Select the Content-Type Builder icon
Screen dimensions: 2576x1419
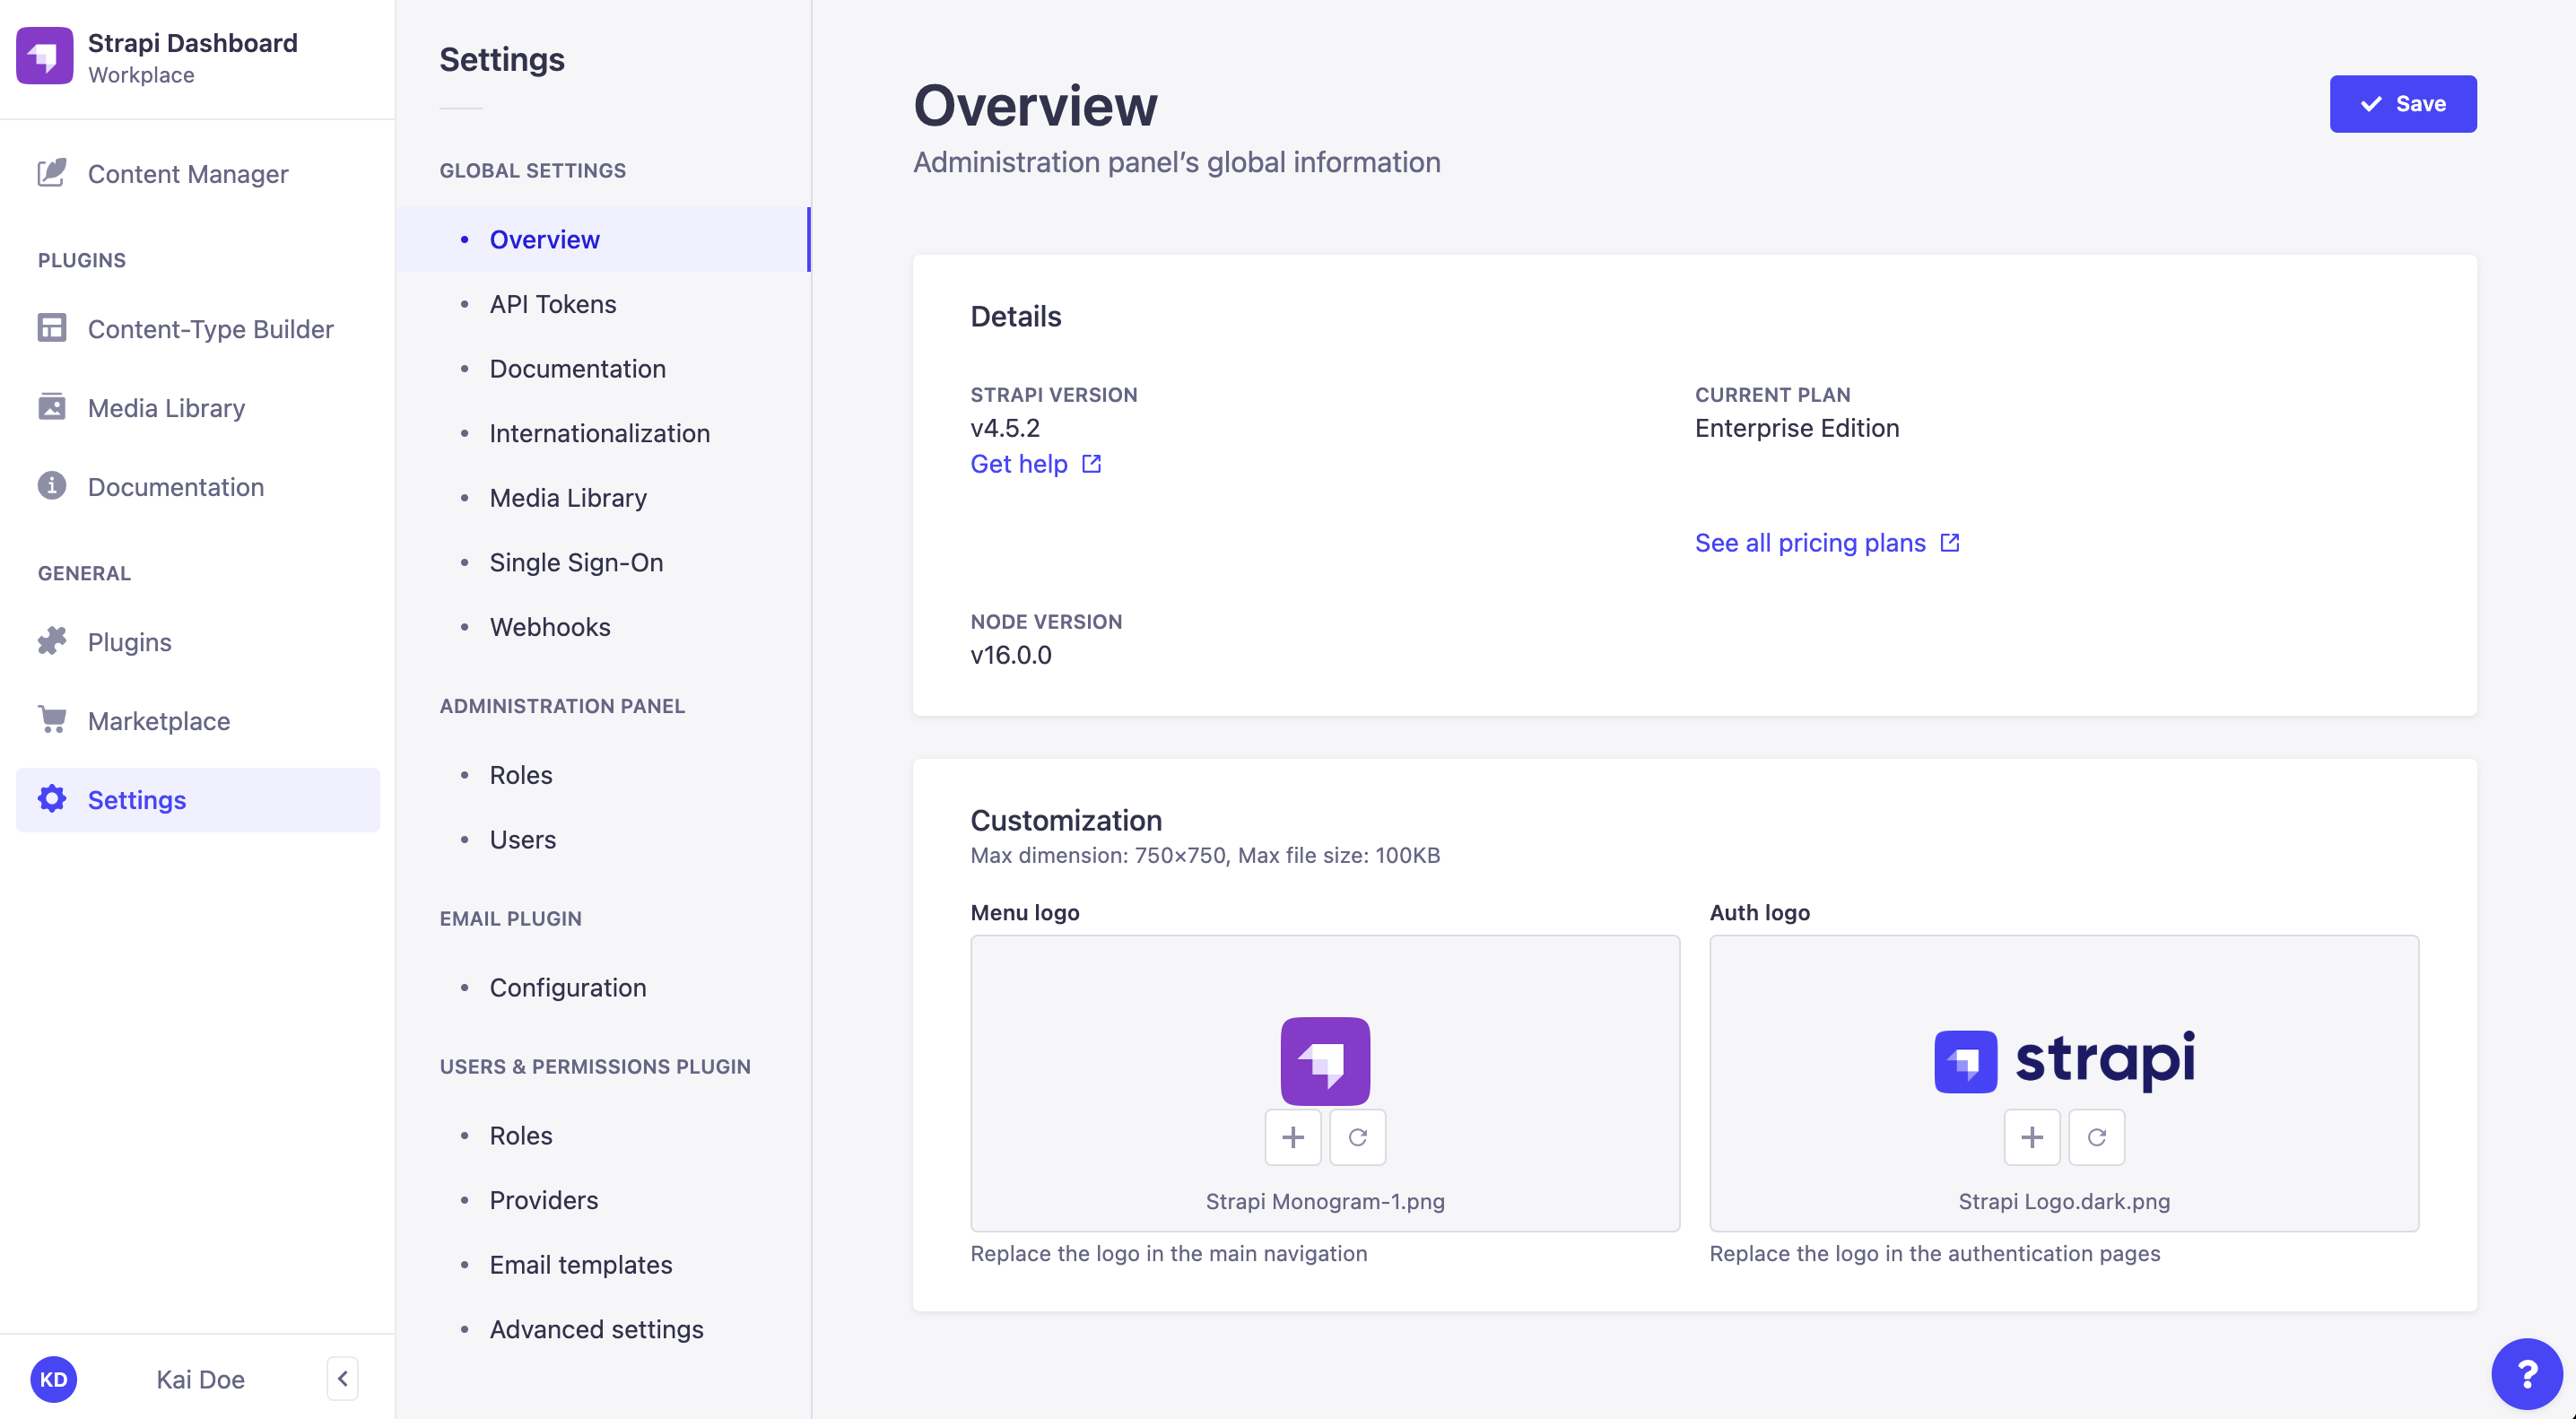(52, 328)
